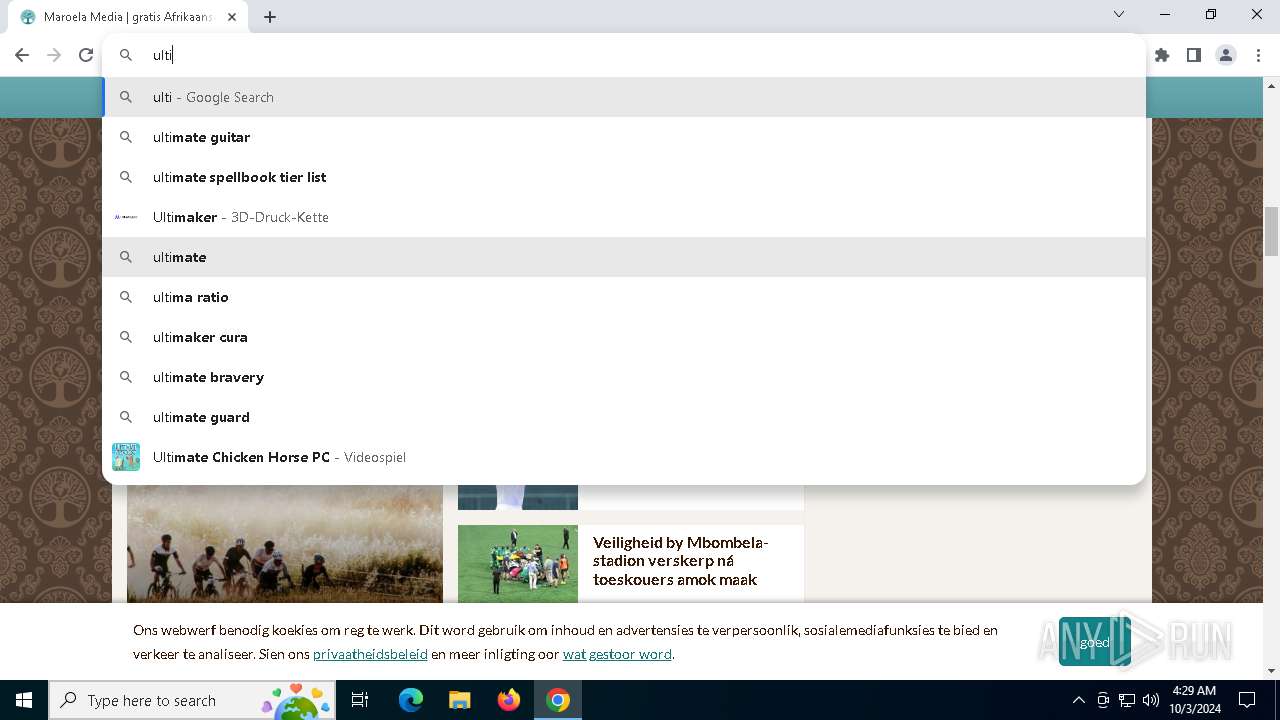Pick the 'ultima ratio' suggestion
The height and width of the screenshot is (720, 1280).
coord(624,297)
